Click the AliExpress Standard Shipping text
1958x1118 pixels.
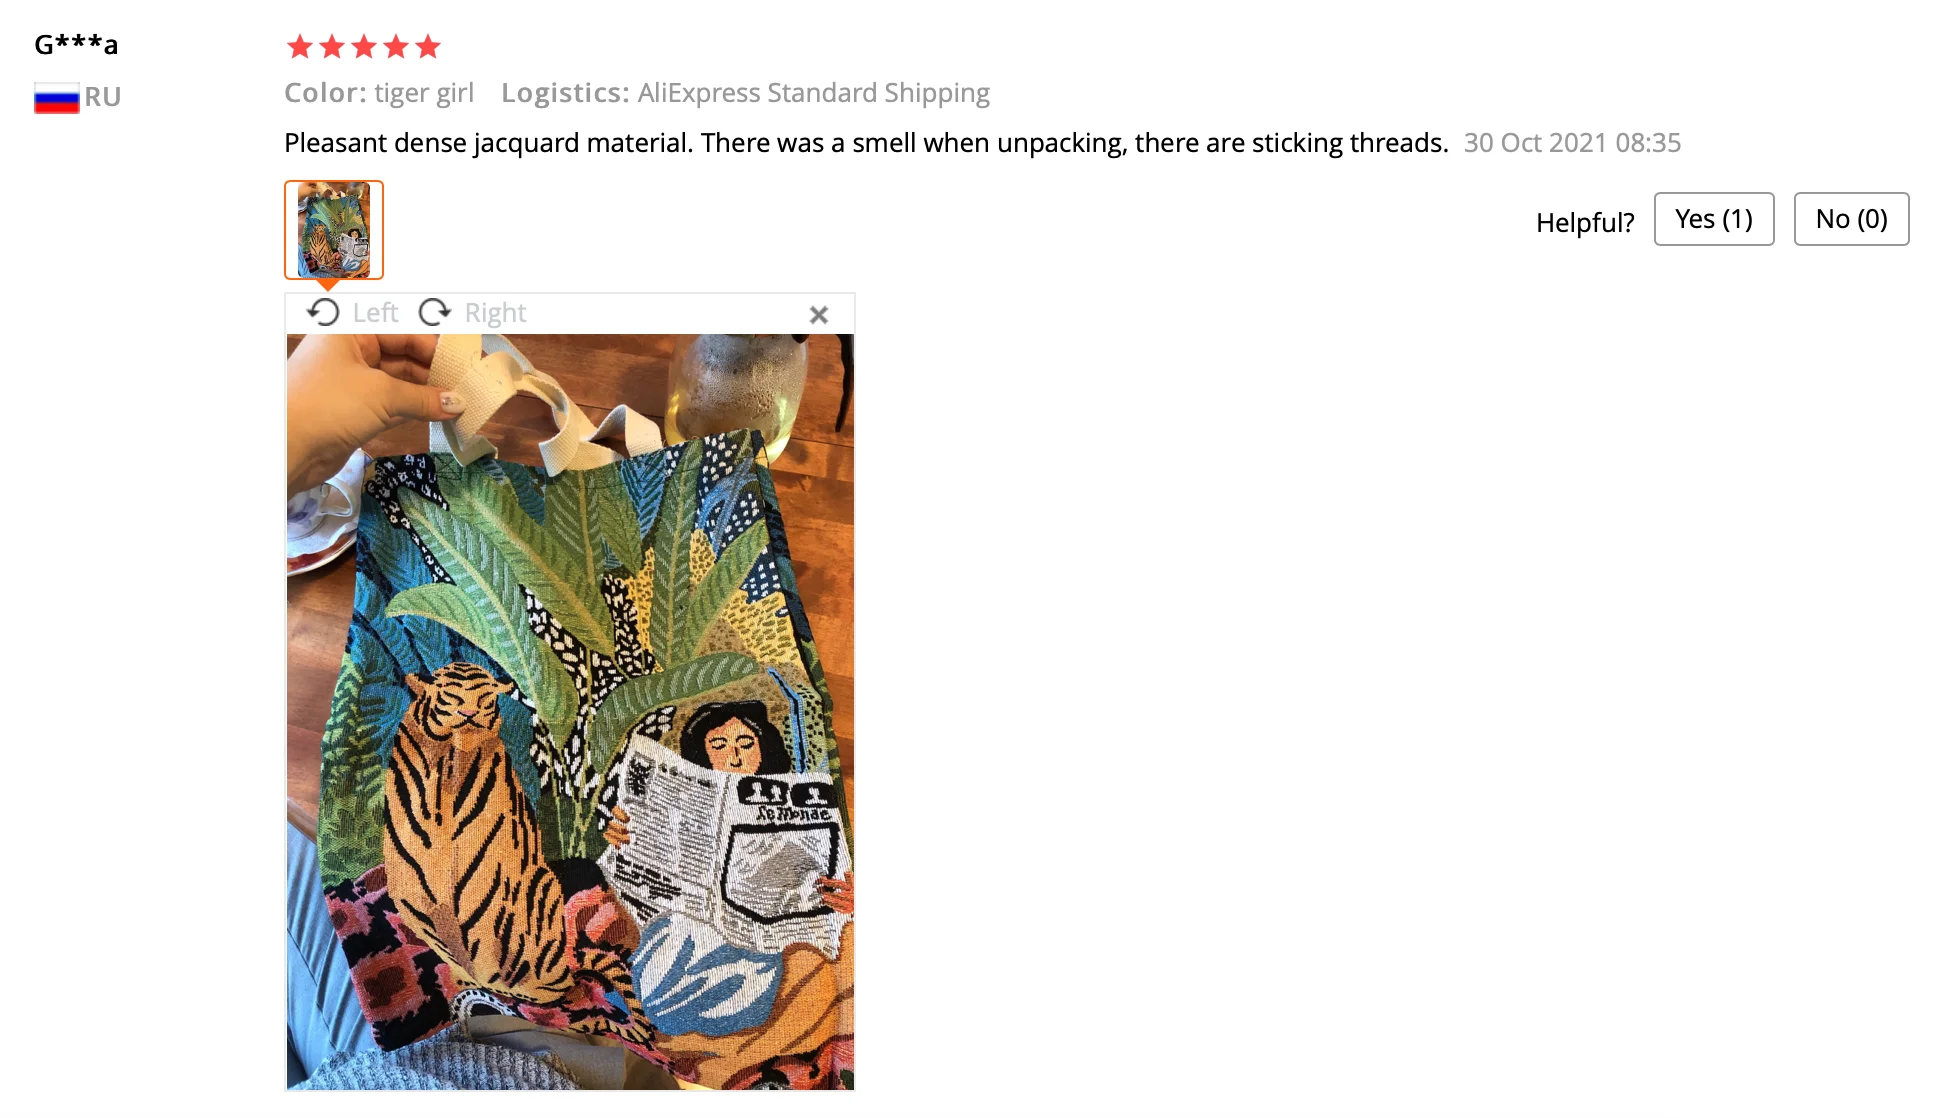tap(814, 93)
